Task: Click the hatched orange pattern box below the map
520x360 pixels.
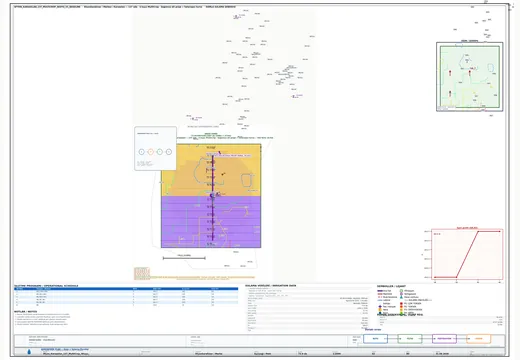Action: click(x=142, y=273)
